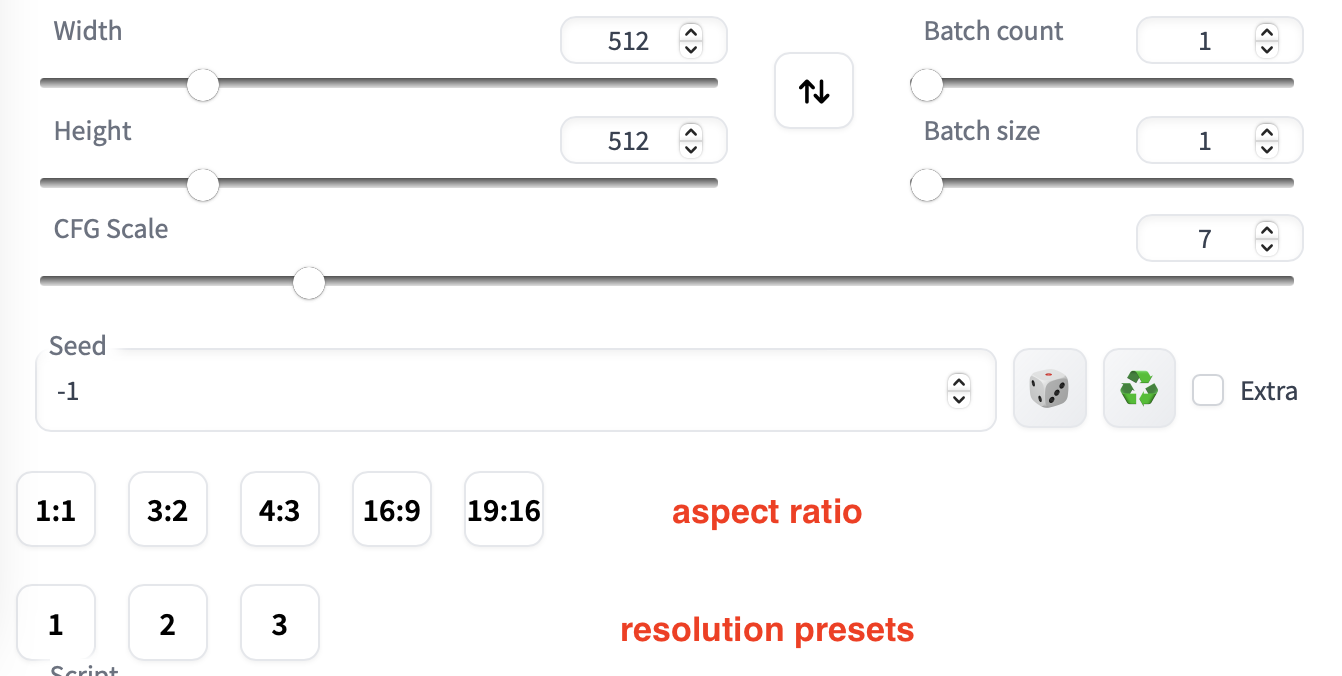1342x676 pixels.
Task: Select resolution preset 3
Action: point(279,622)
